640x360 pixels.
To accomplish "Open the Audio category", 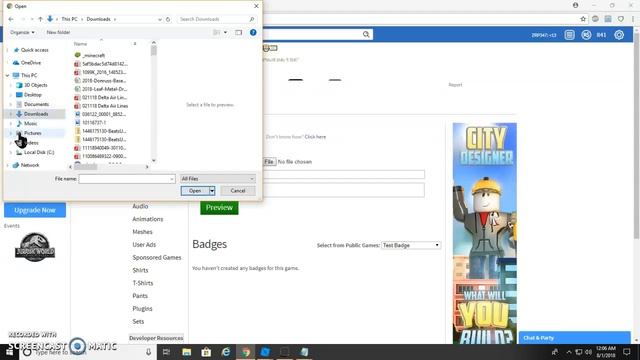I will coord(140,207).
